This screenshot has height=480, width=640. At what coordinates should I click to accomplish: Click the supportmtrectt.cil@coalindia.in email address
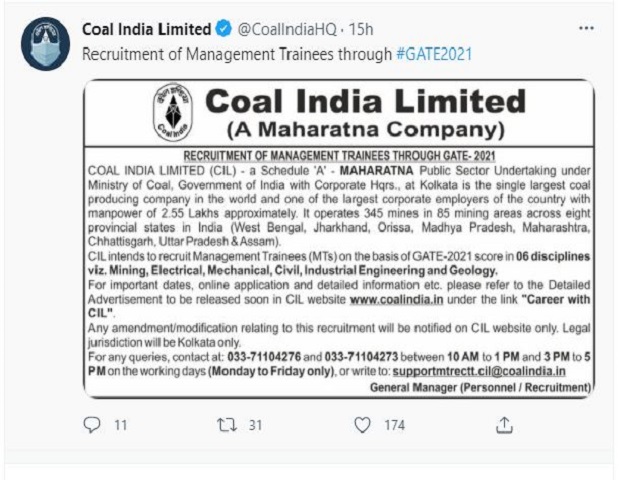[x=479, y=371]
